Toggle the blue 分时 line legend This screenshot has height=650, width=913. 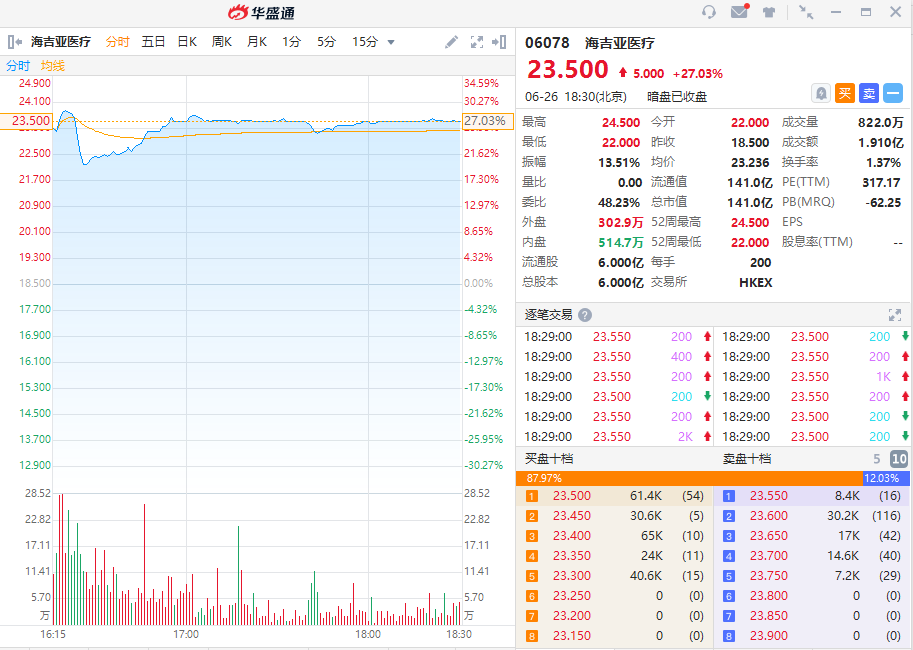coord(18,66)
